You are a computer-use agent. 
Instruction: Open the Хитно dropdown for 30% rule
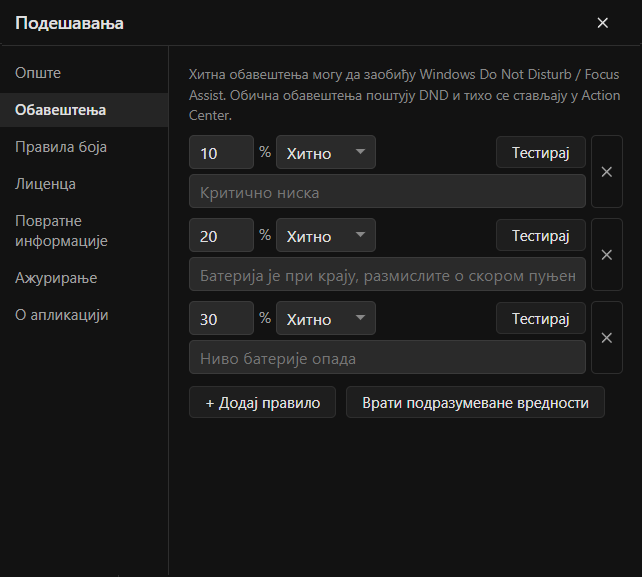point(326,318)
